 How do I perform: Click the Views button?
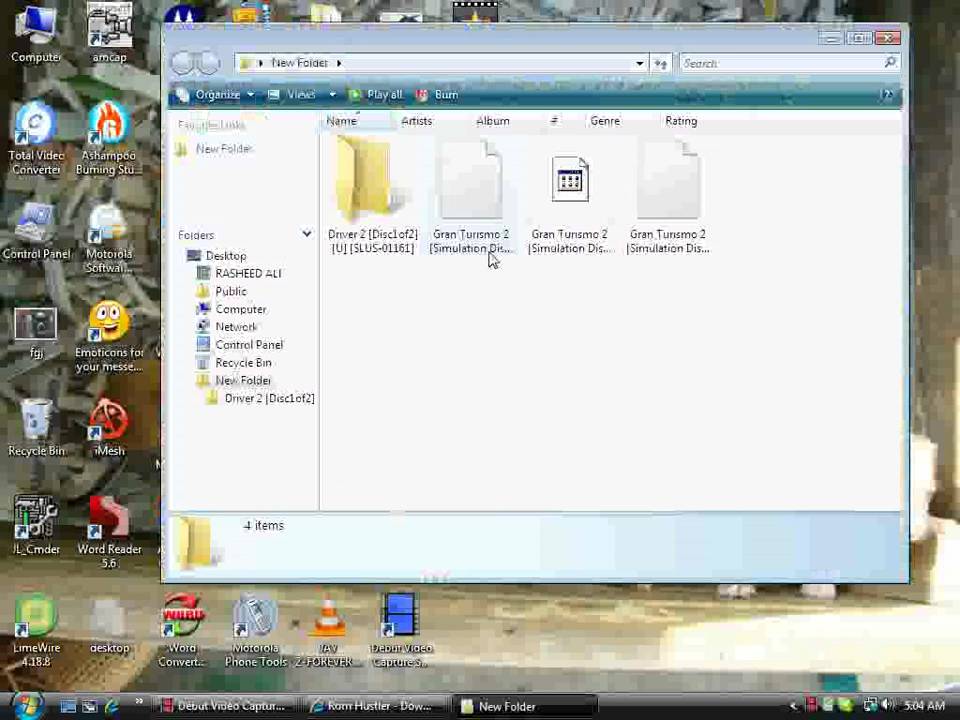[293, 95]
